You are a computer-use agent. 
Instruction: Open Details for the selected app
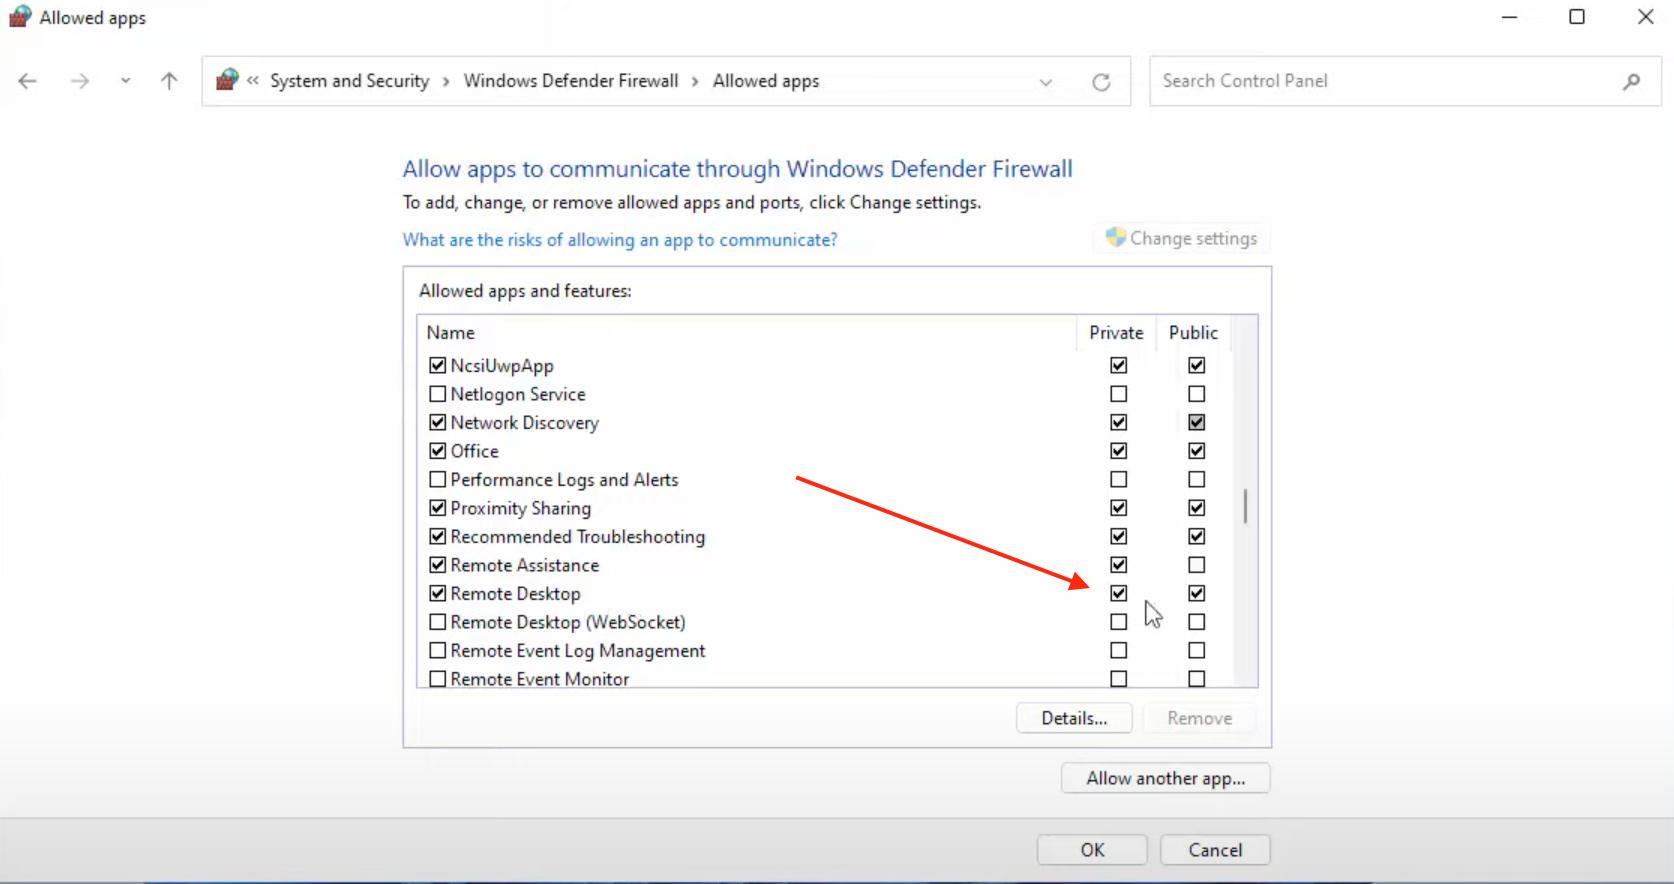(1074, 718)
